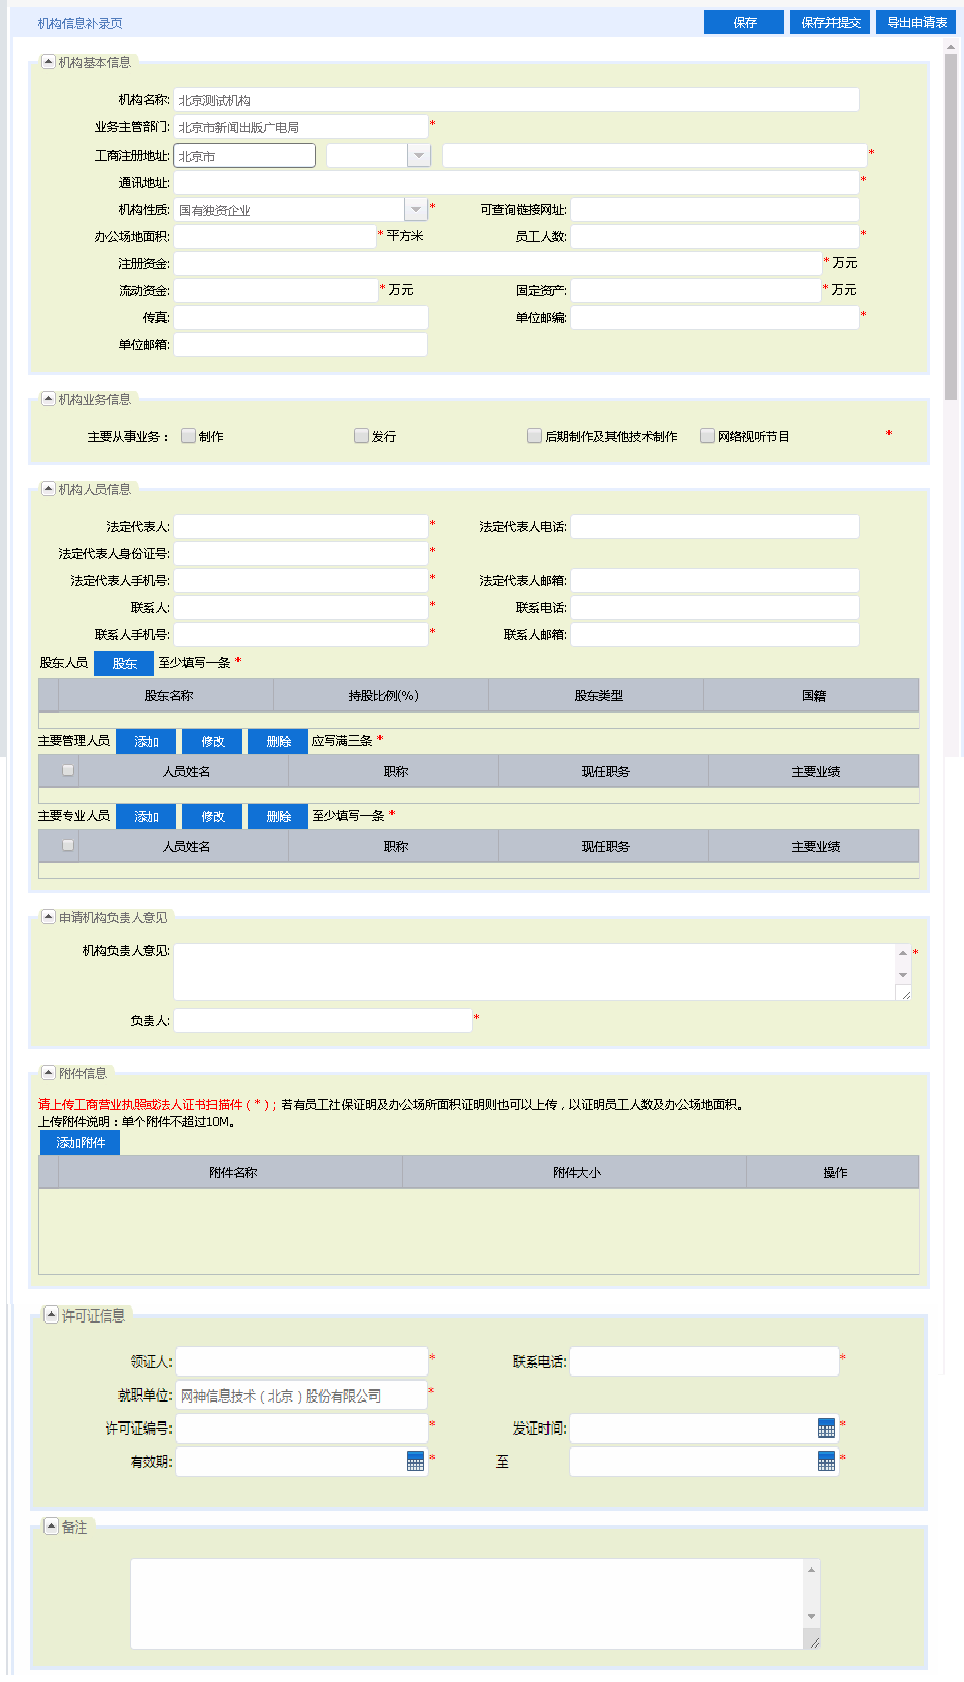This screenshot has height=1682, width=964.
Task: Click the 持股比例(%) column header
Action: [x=382, y=695]
